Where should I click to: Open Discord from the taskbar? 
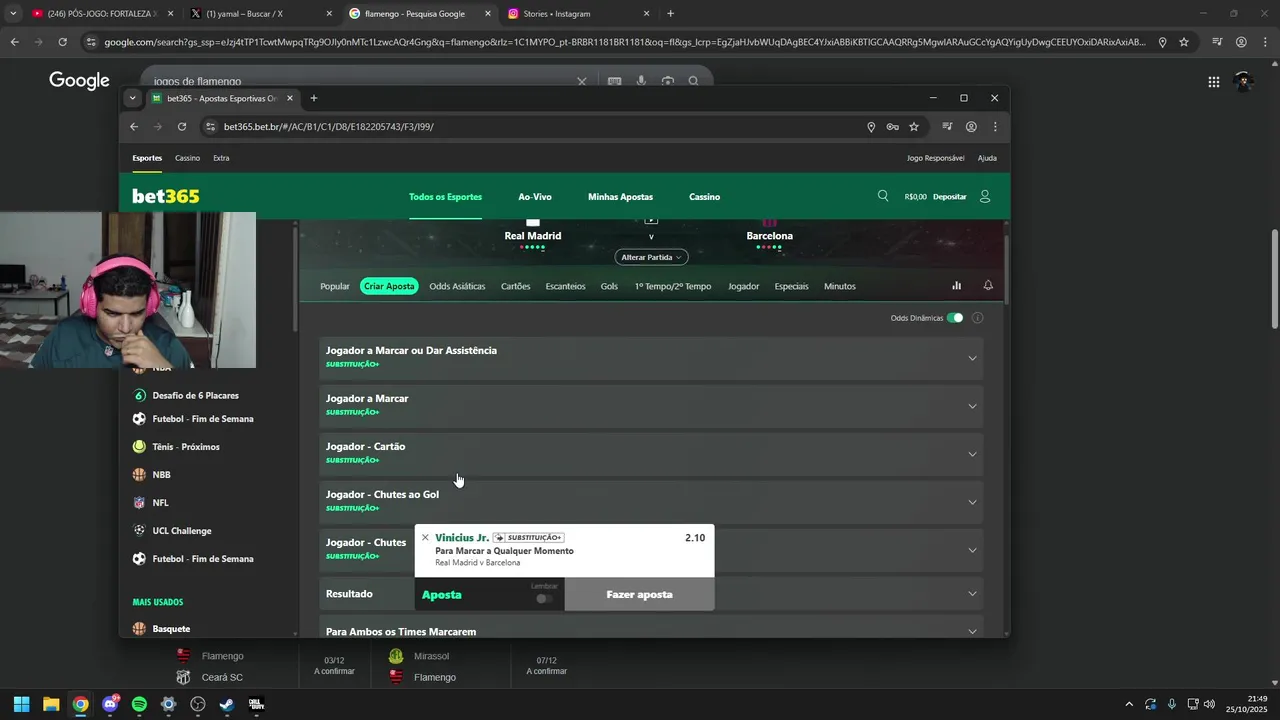point(110,704)
